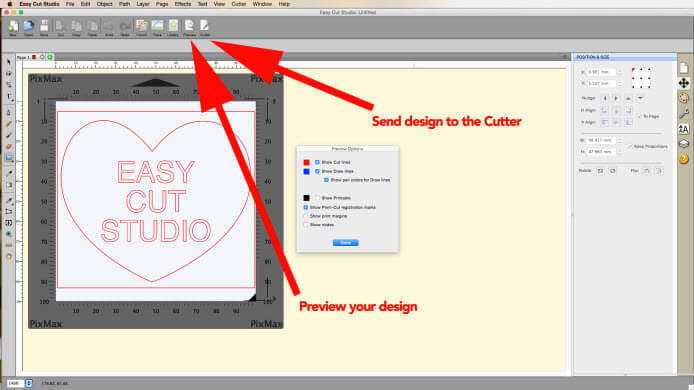The height and width of the screenshot is (390, 694).
Task: Click the Open file toolbar icon
Action: point(28,27)
